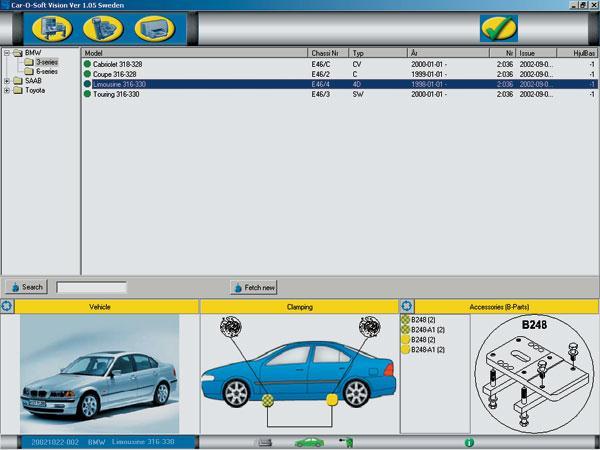The image size is (600, 450).
Task: Select the Limousine 316-330 row
Action: point(340,84)
